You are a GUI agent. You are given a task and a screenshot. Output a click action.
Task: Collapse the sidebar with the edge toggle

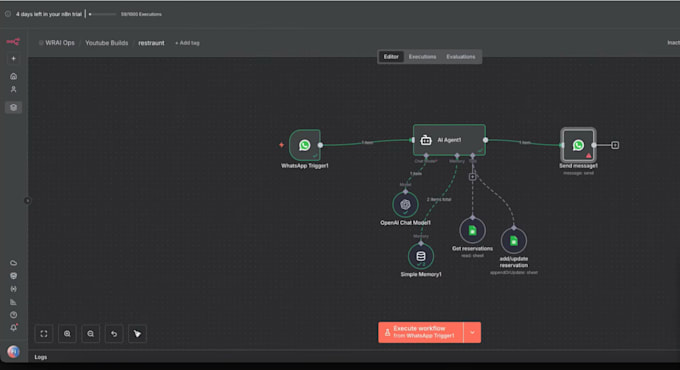(x=27, y=200)
